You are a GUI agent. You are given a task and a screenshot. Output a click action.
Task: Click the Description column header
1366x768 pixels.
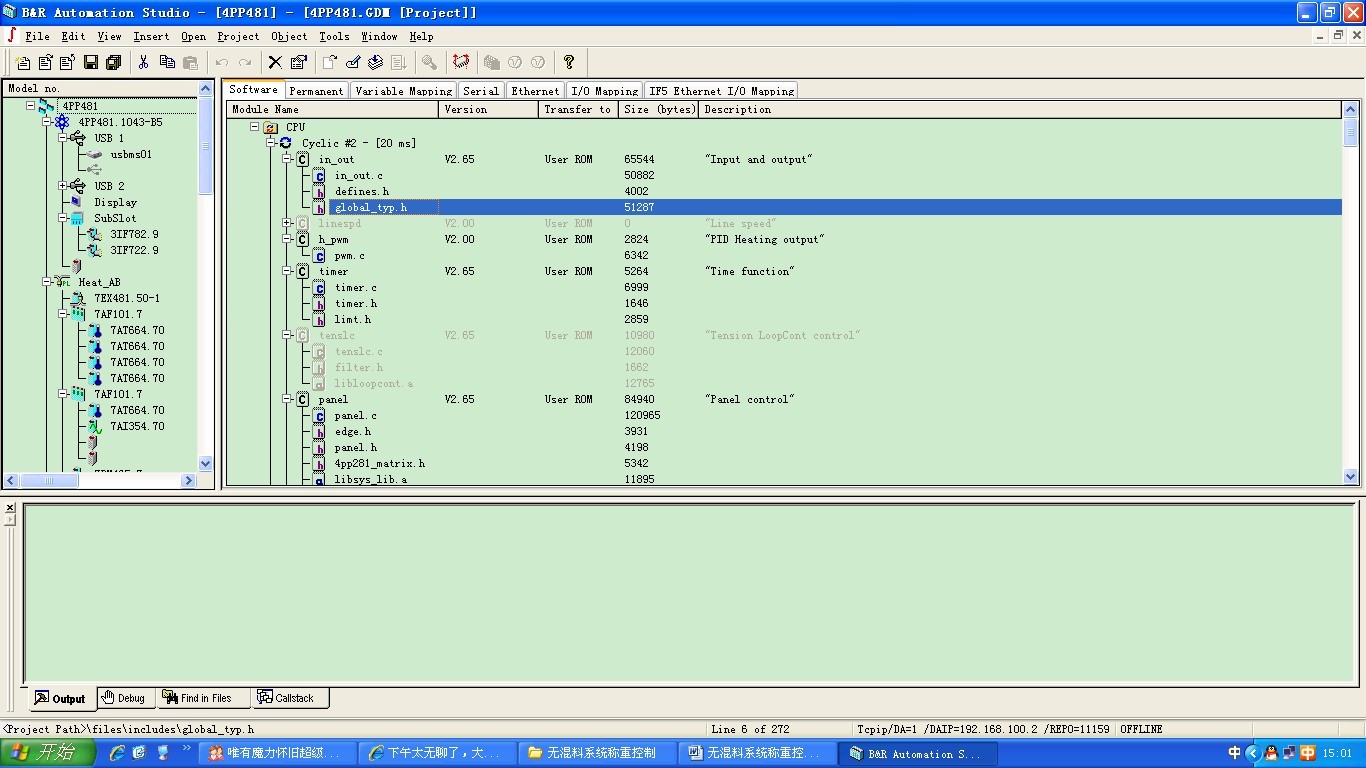tap(1018, 110)
